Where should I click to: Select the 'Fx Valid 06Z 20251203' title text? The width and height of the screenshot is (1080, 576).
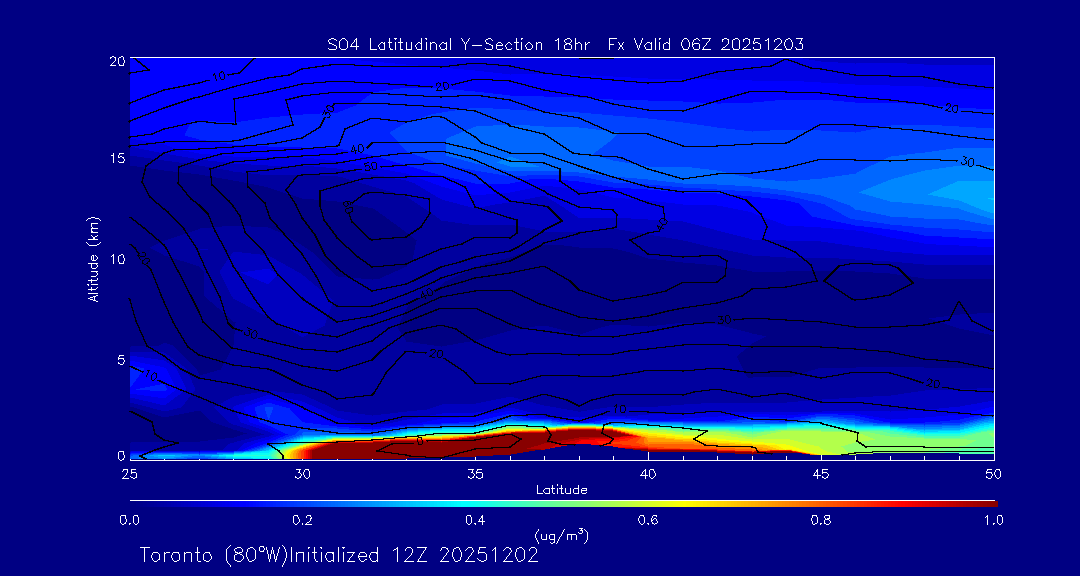click(x=707, y=45)
